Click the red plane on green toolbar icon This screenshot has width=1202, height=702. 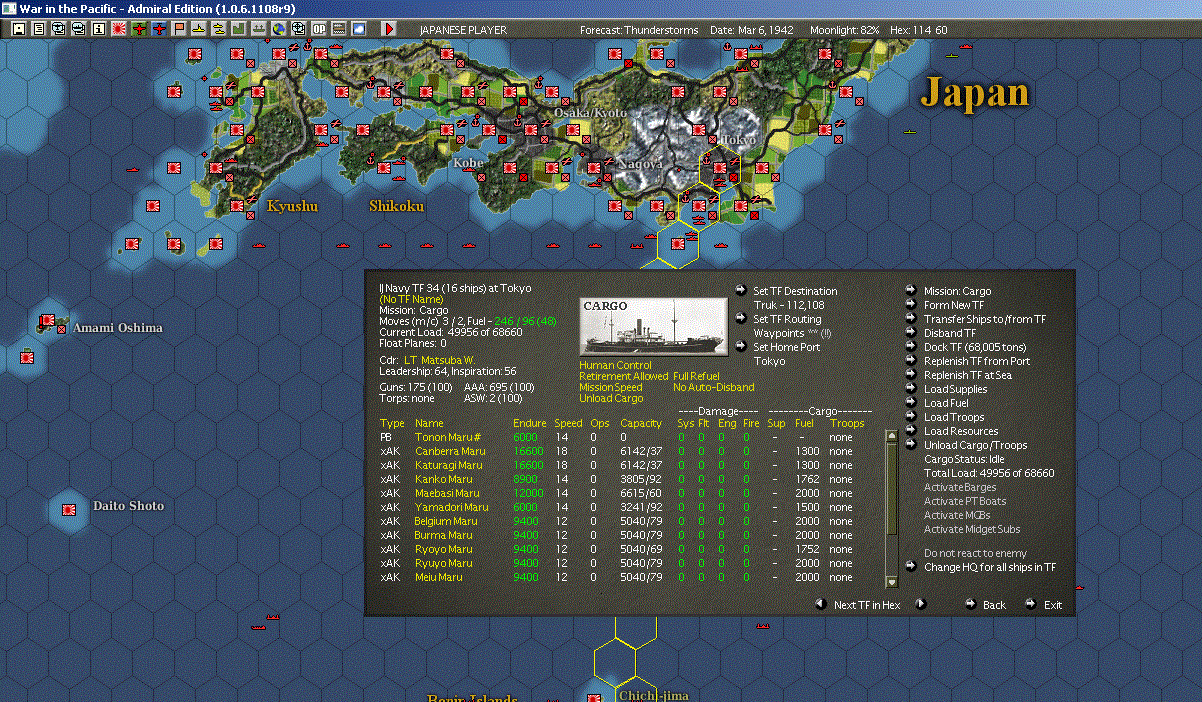pos(139,29)
